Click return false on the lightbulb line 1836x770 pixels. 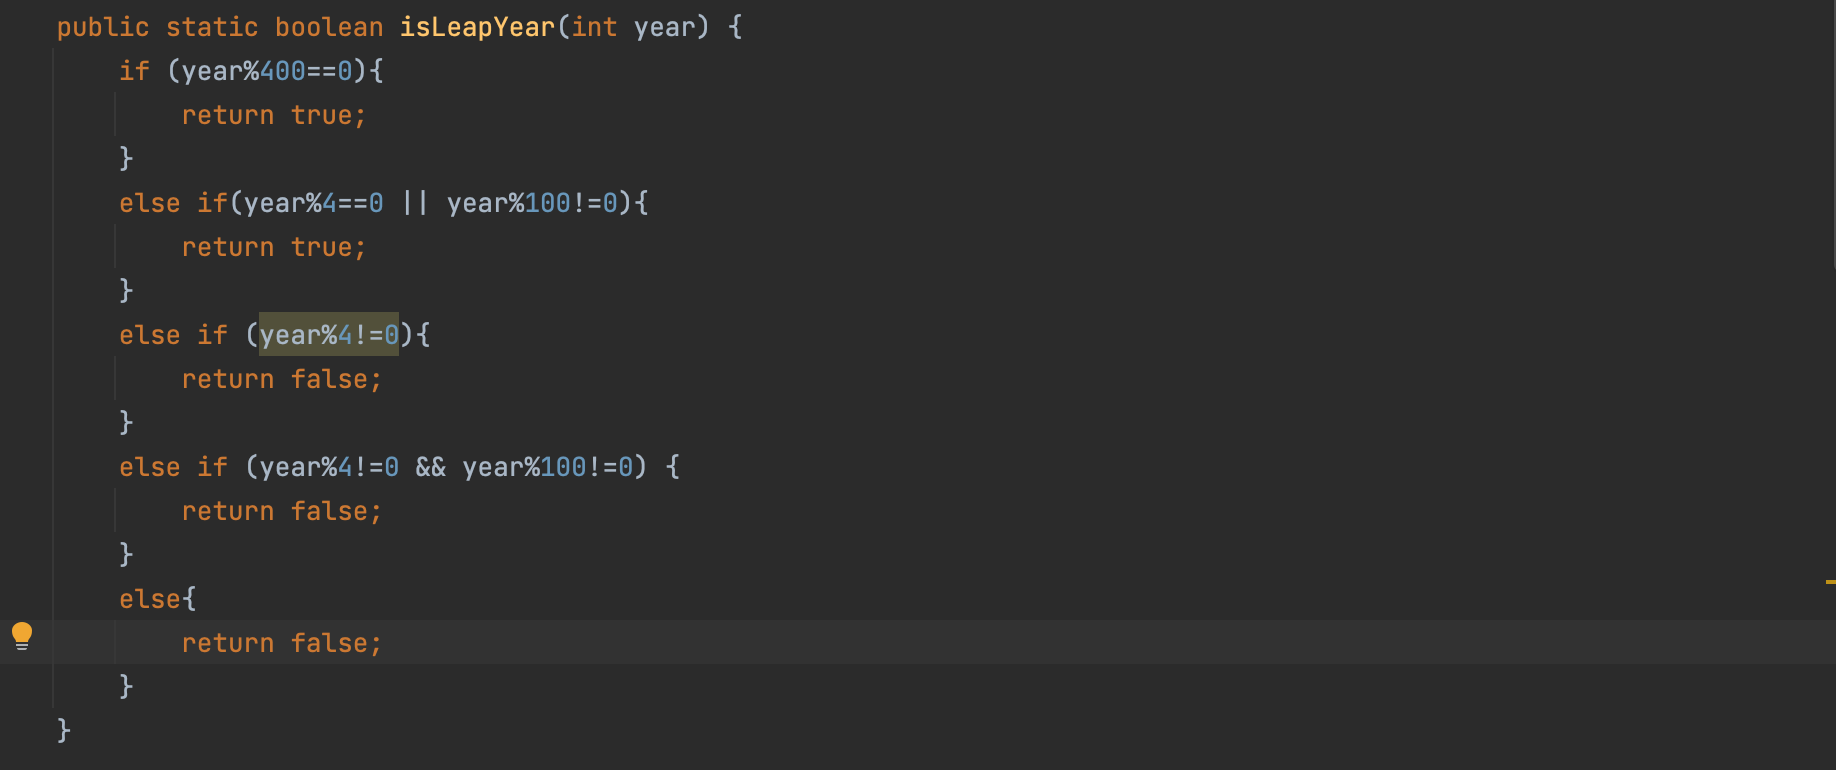(x=281, y=643)
